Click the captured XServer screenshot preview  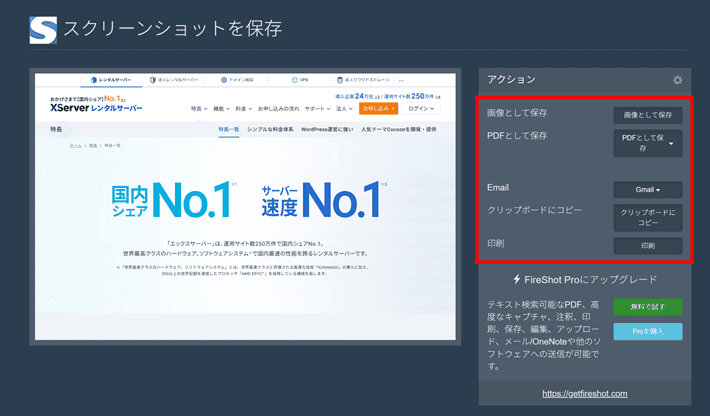click(x=245, y=206)
